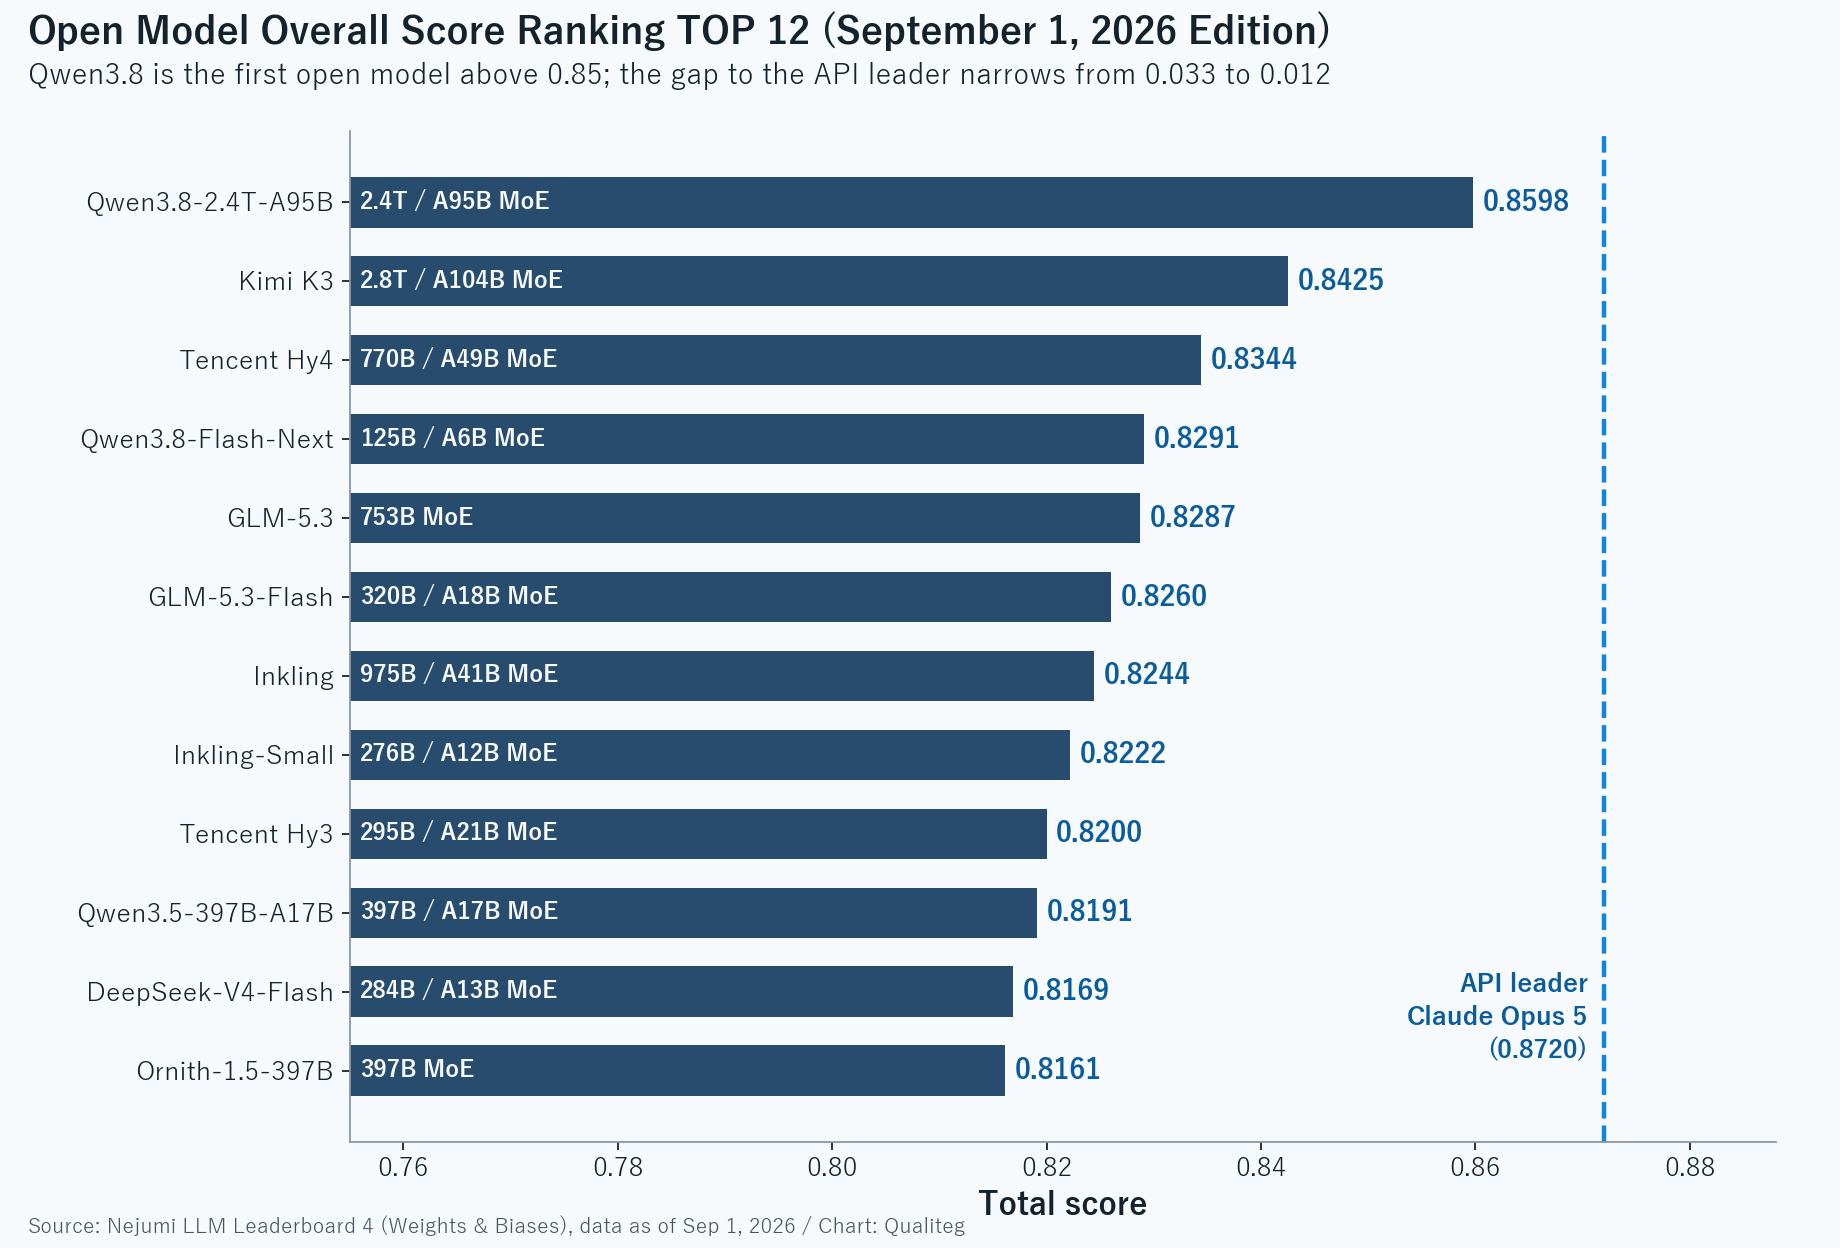1840x1248 pixels.
Task: Click the 'Inkling-Small' axis label
Action: point(253,755)
